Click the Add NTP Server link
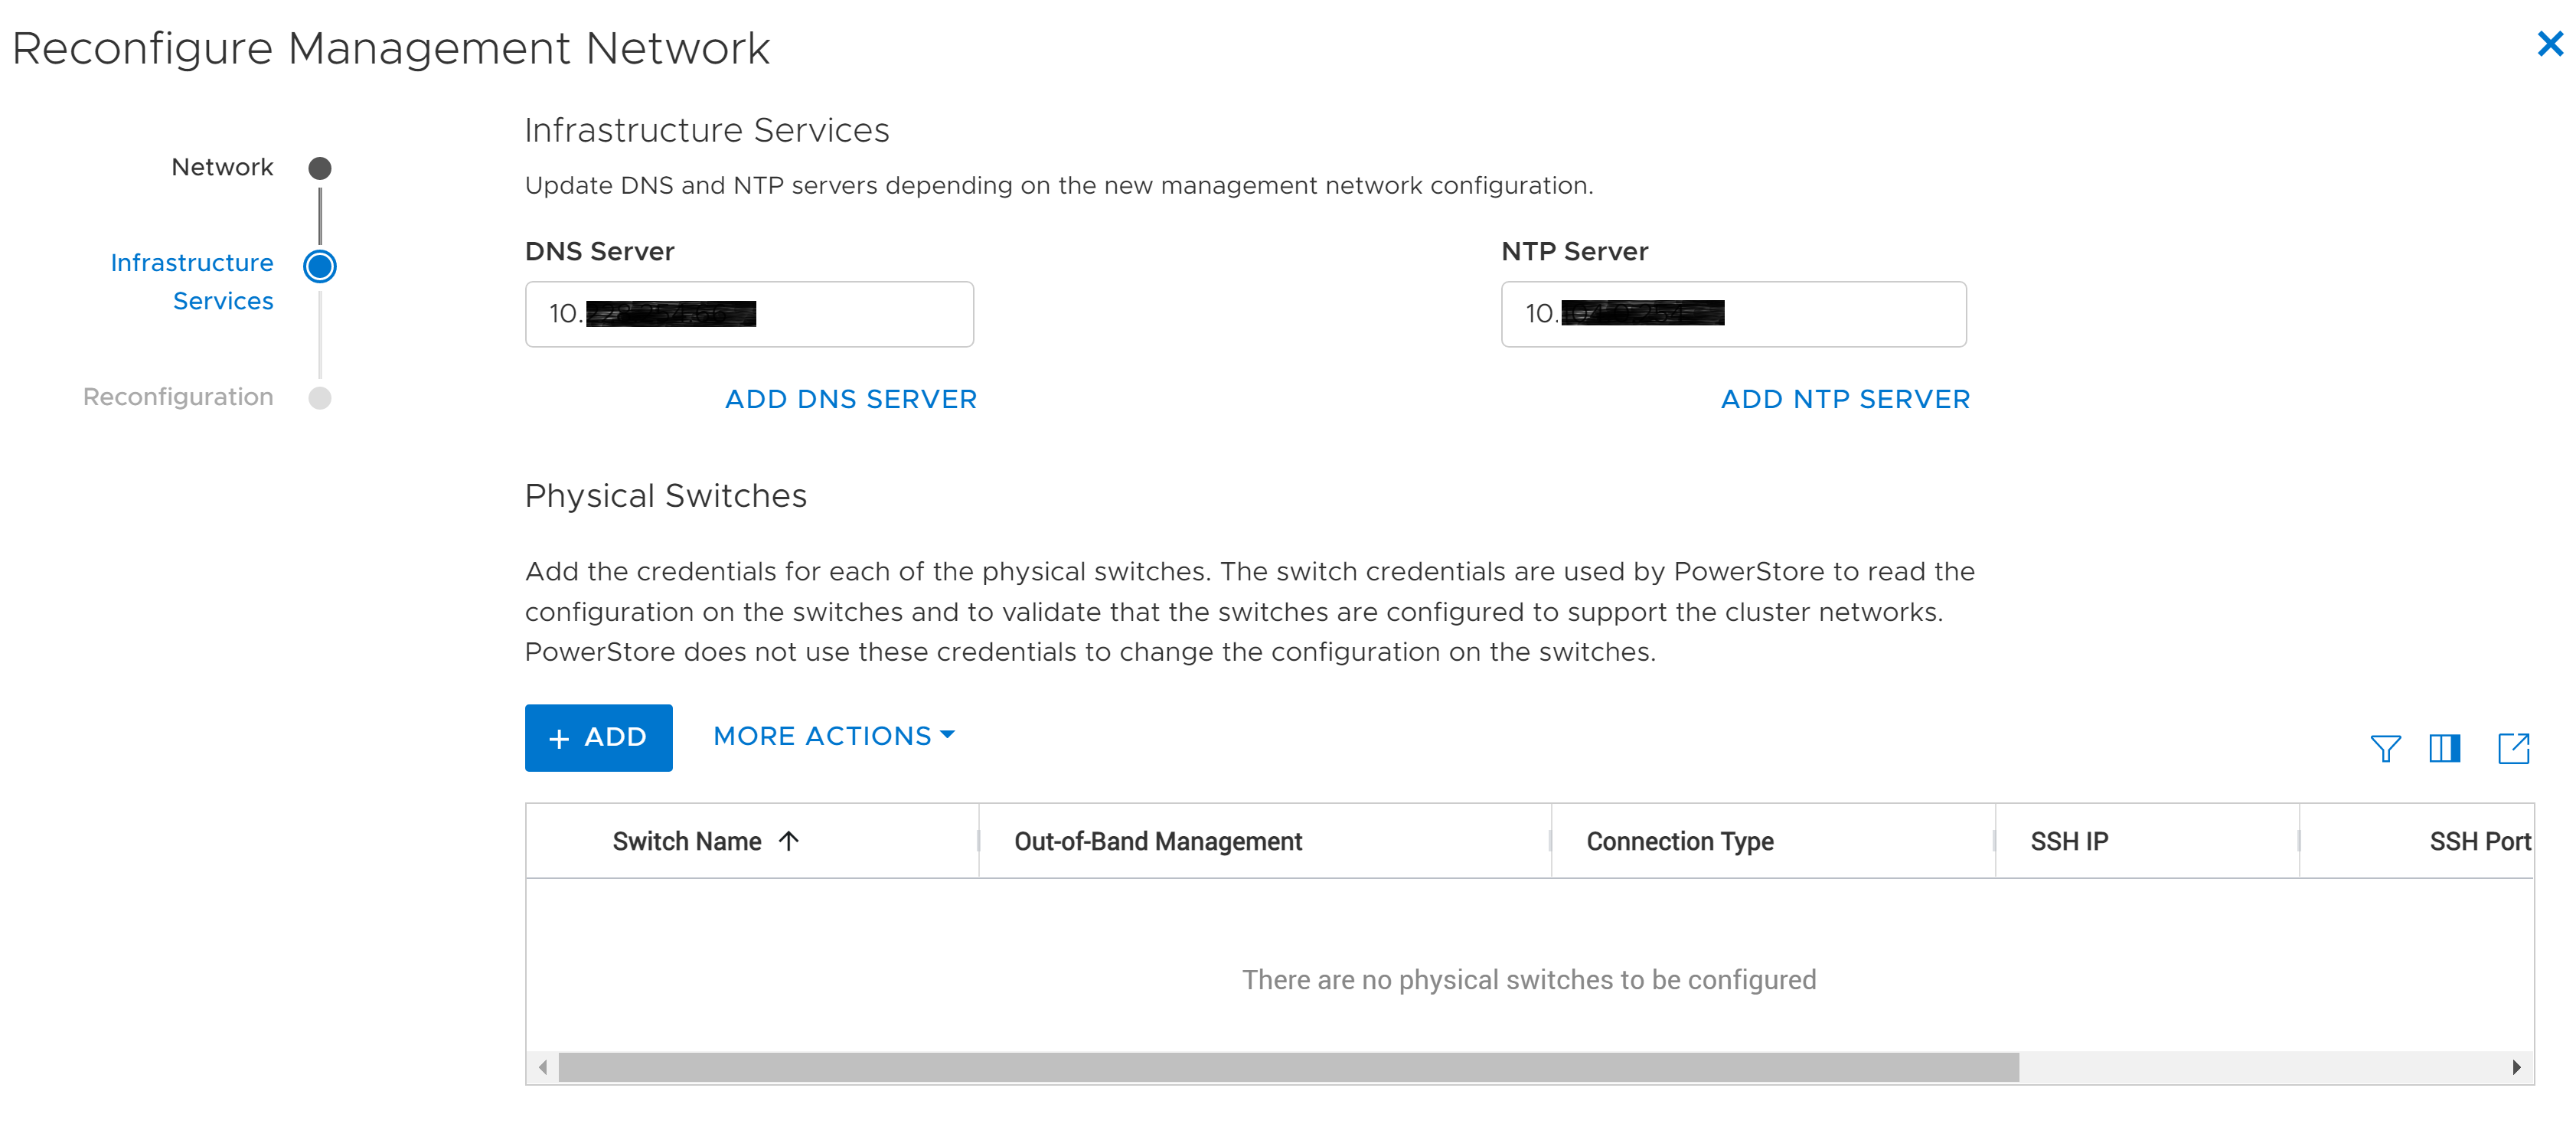 (x=1845, y=399)
